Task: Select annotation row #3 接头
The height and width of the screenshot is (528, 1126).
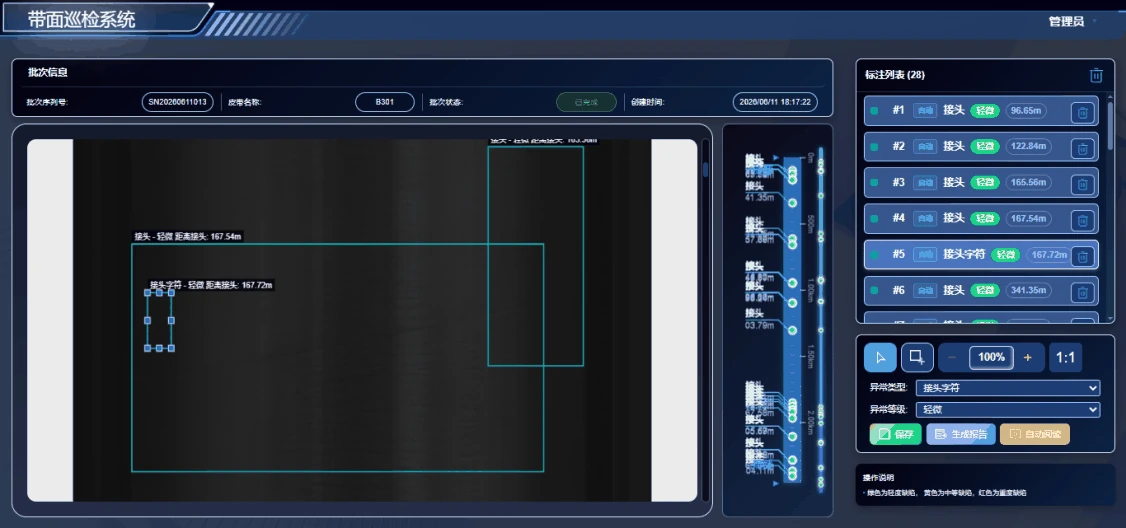Action: 981,182
